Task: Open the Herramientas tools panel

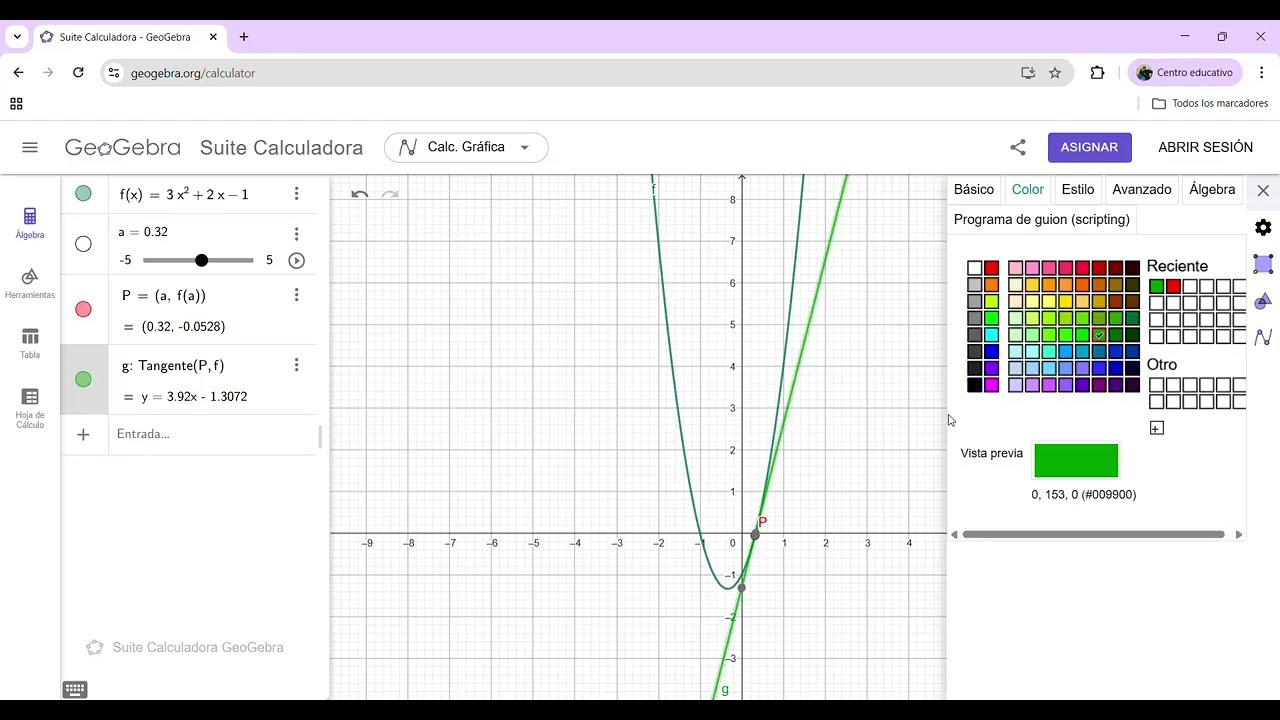Action: tap(30, 283)
